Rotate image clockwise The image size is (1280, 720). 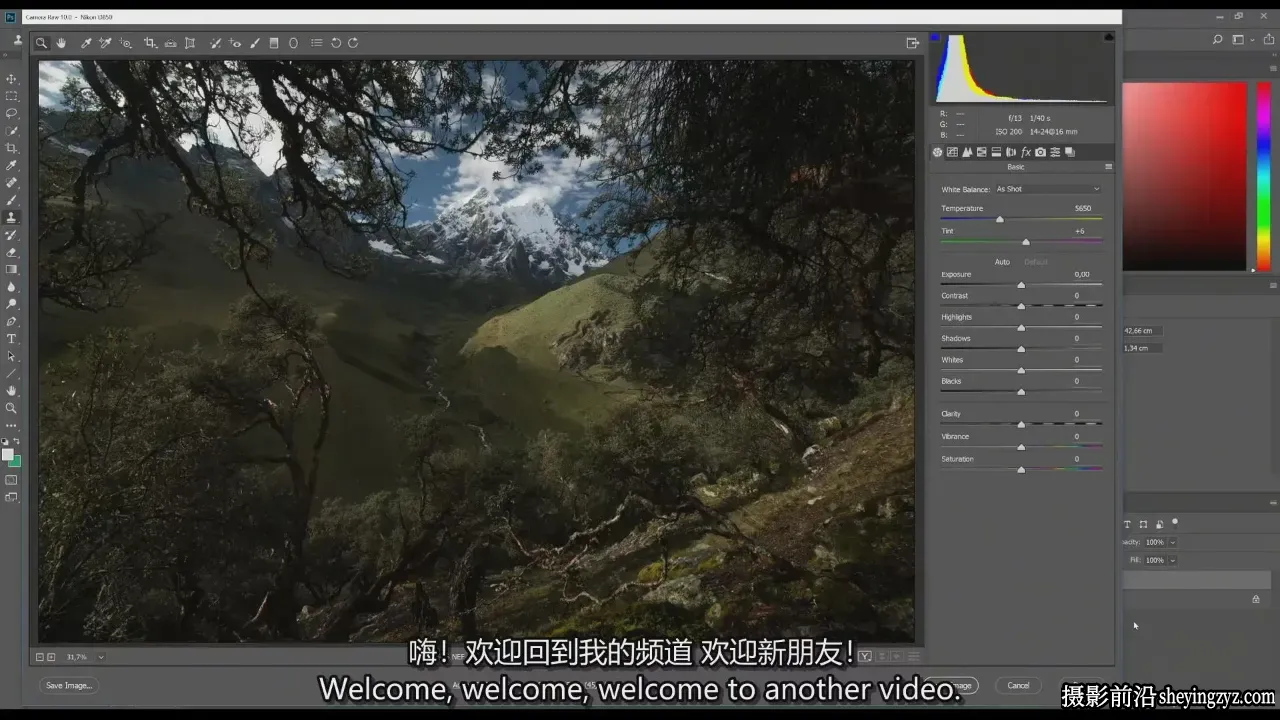(x=353, y=43)
